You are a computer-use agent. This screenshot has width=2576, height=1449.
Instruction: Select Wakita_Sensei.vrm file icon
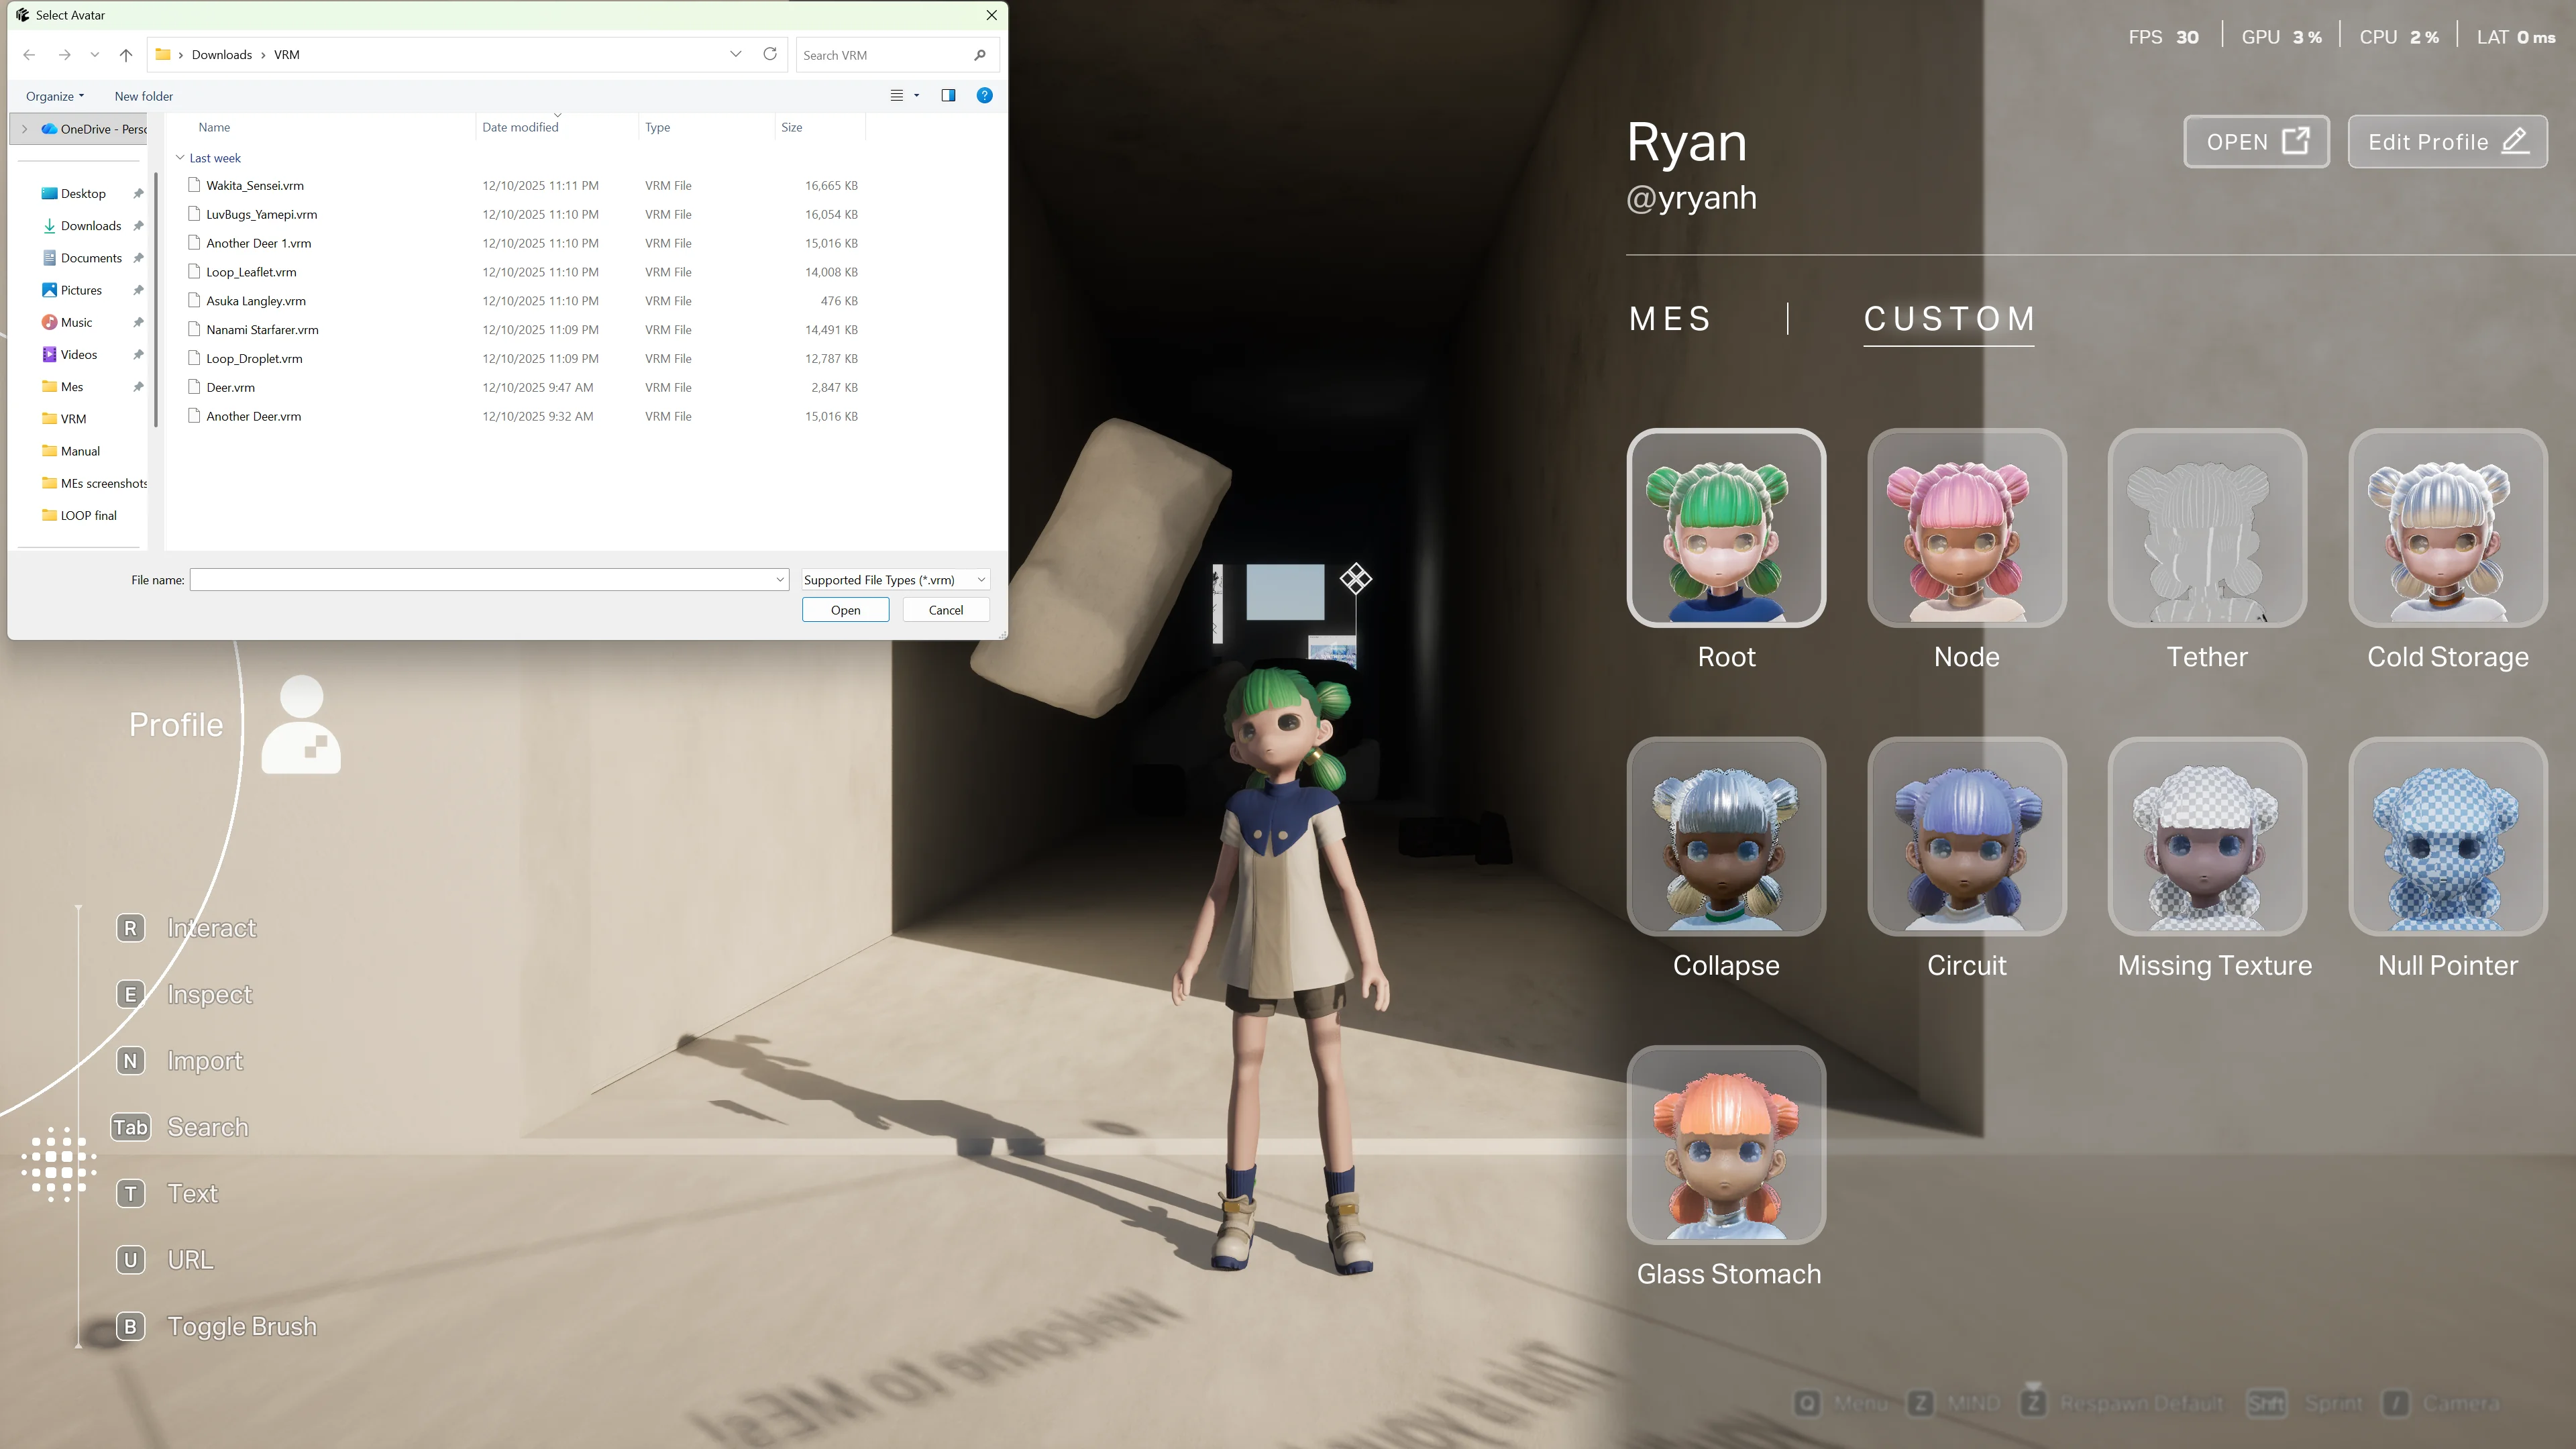195,185
